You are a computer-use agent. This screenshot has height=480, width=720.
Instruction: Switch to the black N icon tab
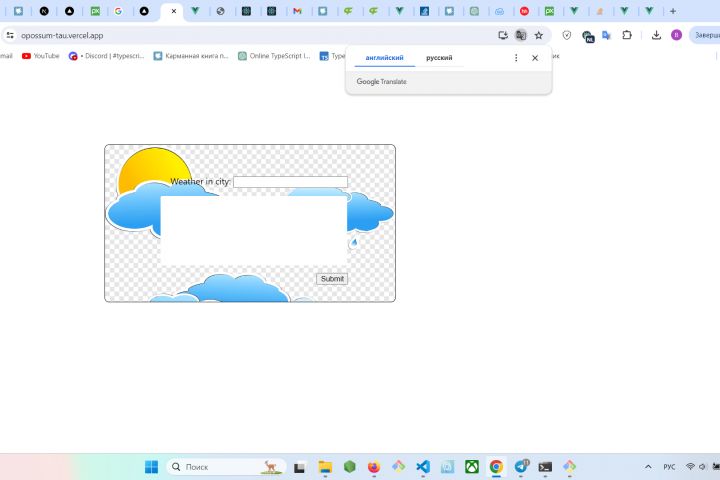(x=44, y=11)
